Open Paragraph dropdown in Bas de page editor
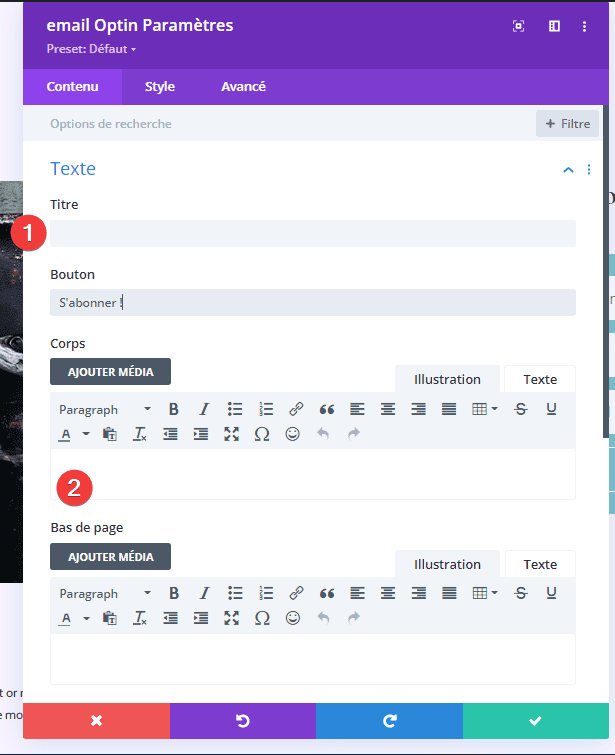Image resolution: width=615 pixels, height=755 pixels. coord(105,594)
